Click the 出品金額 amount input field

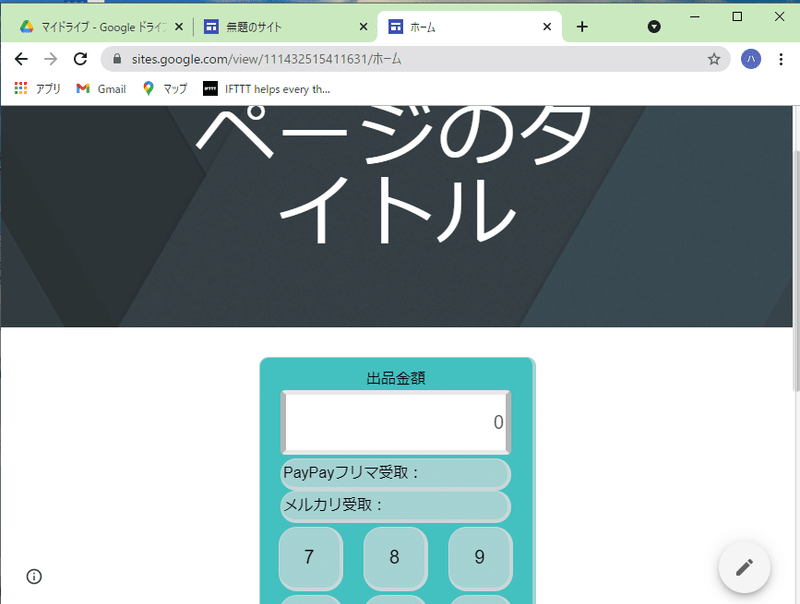pyautogui.click(x=395, y=423)
